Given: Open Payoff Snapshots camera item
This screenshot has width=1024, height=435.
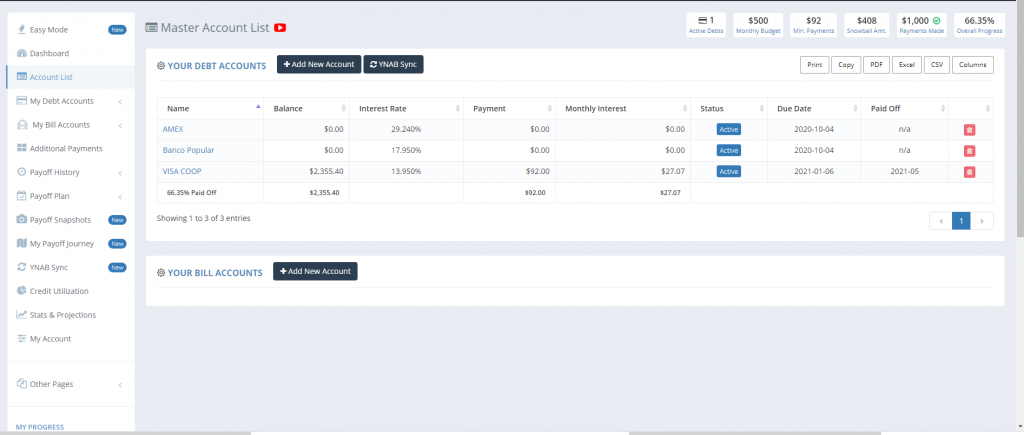Looking at the screenshot, I should [x=60, y=219].
